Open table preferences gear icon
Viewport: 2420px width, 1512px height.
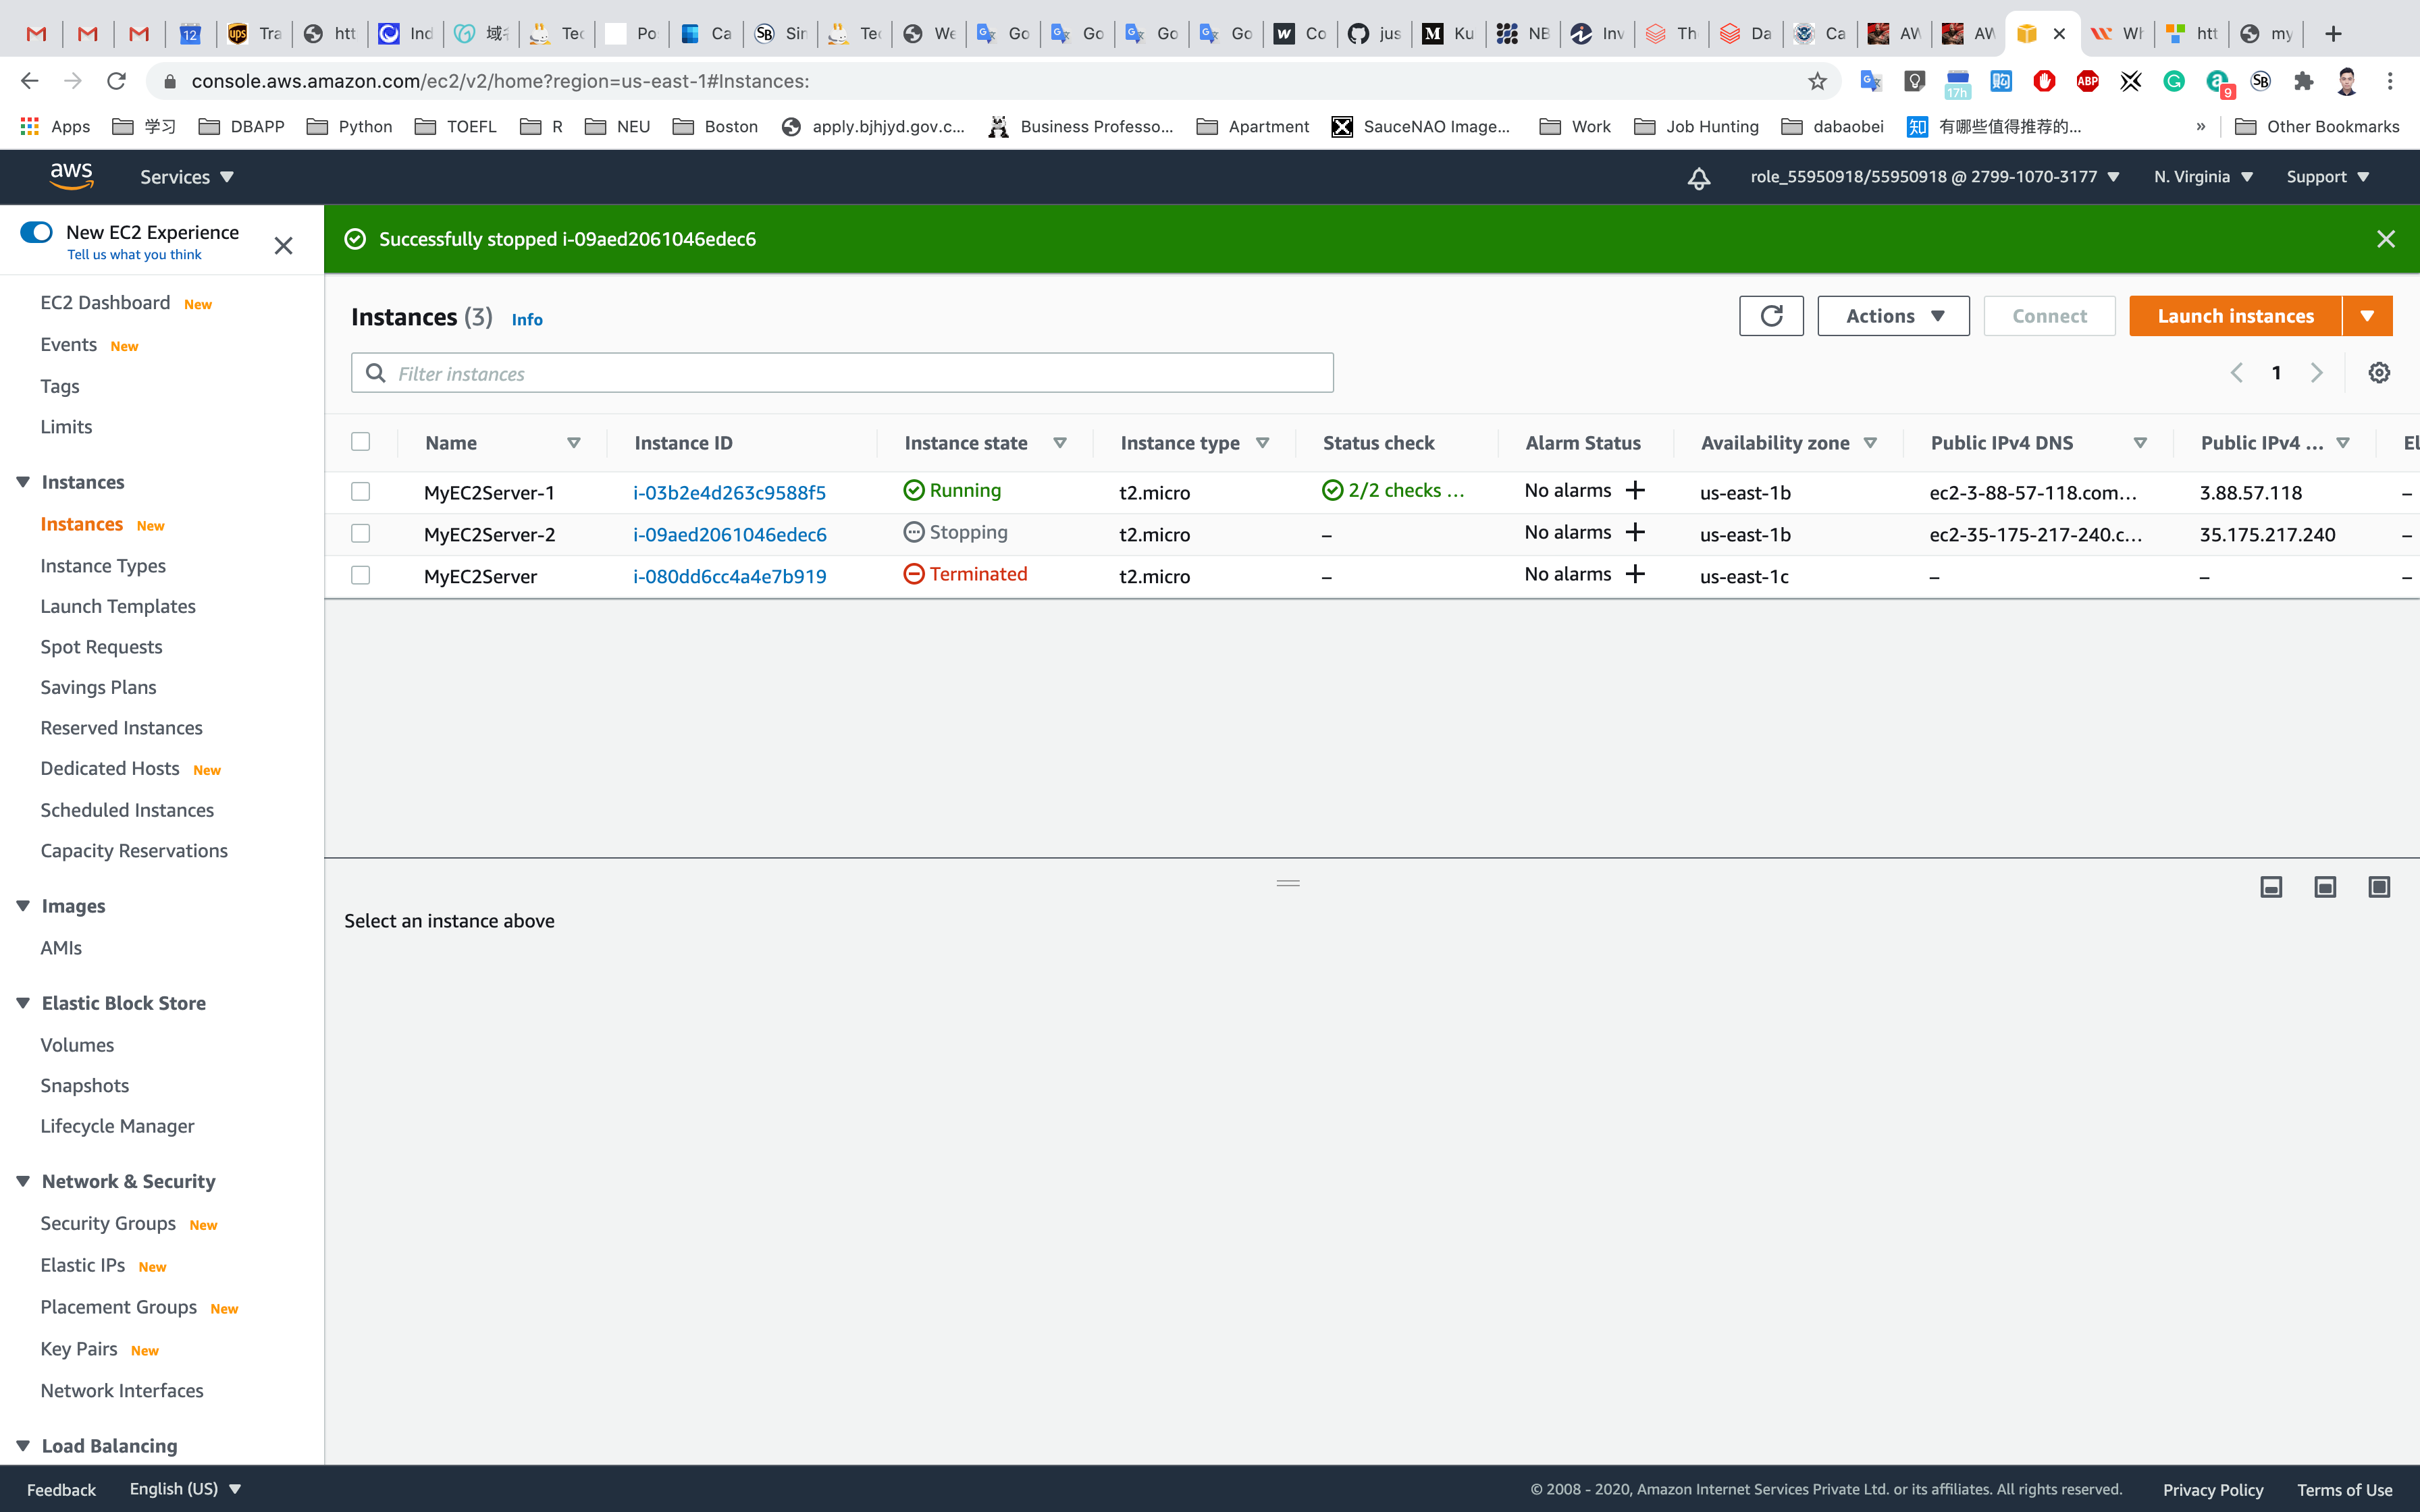coord(2379,373)
